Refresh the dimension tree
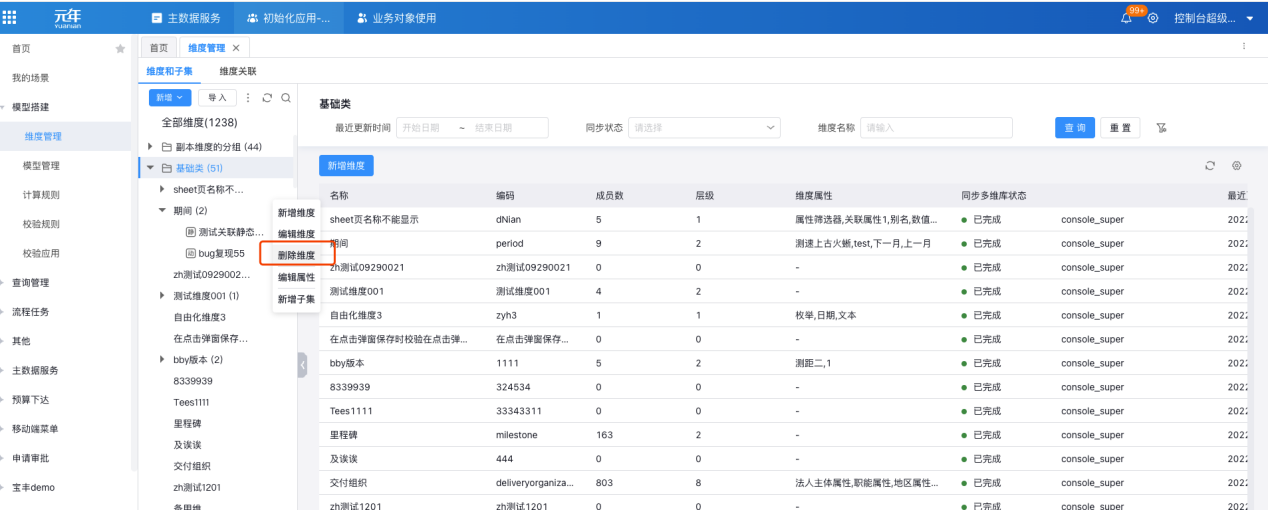This screenshot has width=1268, height=510. (x=267, y=97)
